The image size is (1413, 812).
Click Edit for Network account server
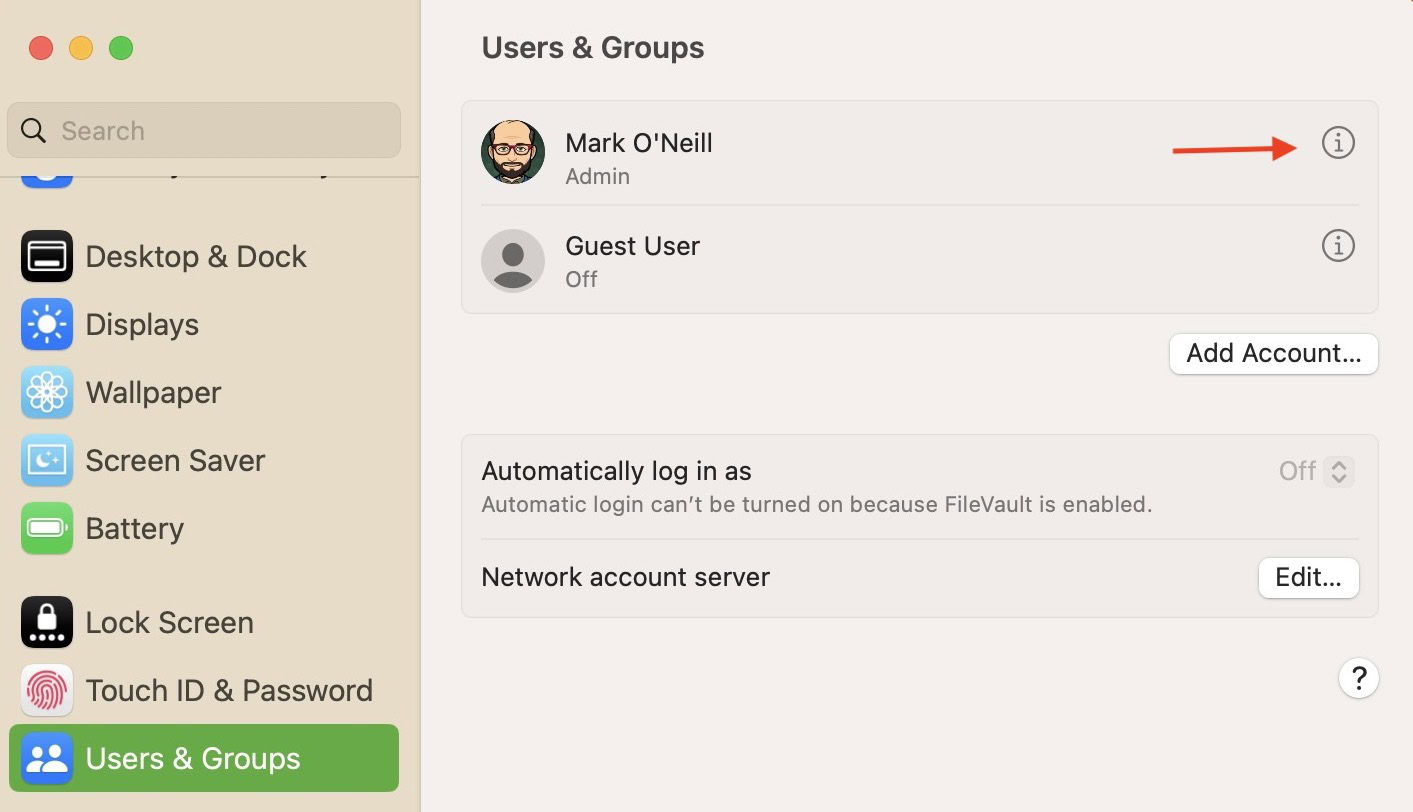(x=1308, y=578)
